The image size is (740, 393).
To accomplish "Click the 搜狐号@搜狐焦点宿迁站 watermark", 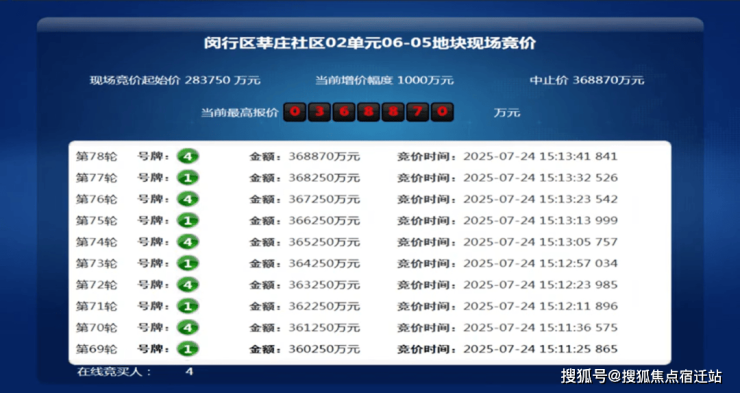I will [x=641, y=376].
